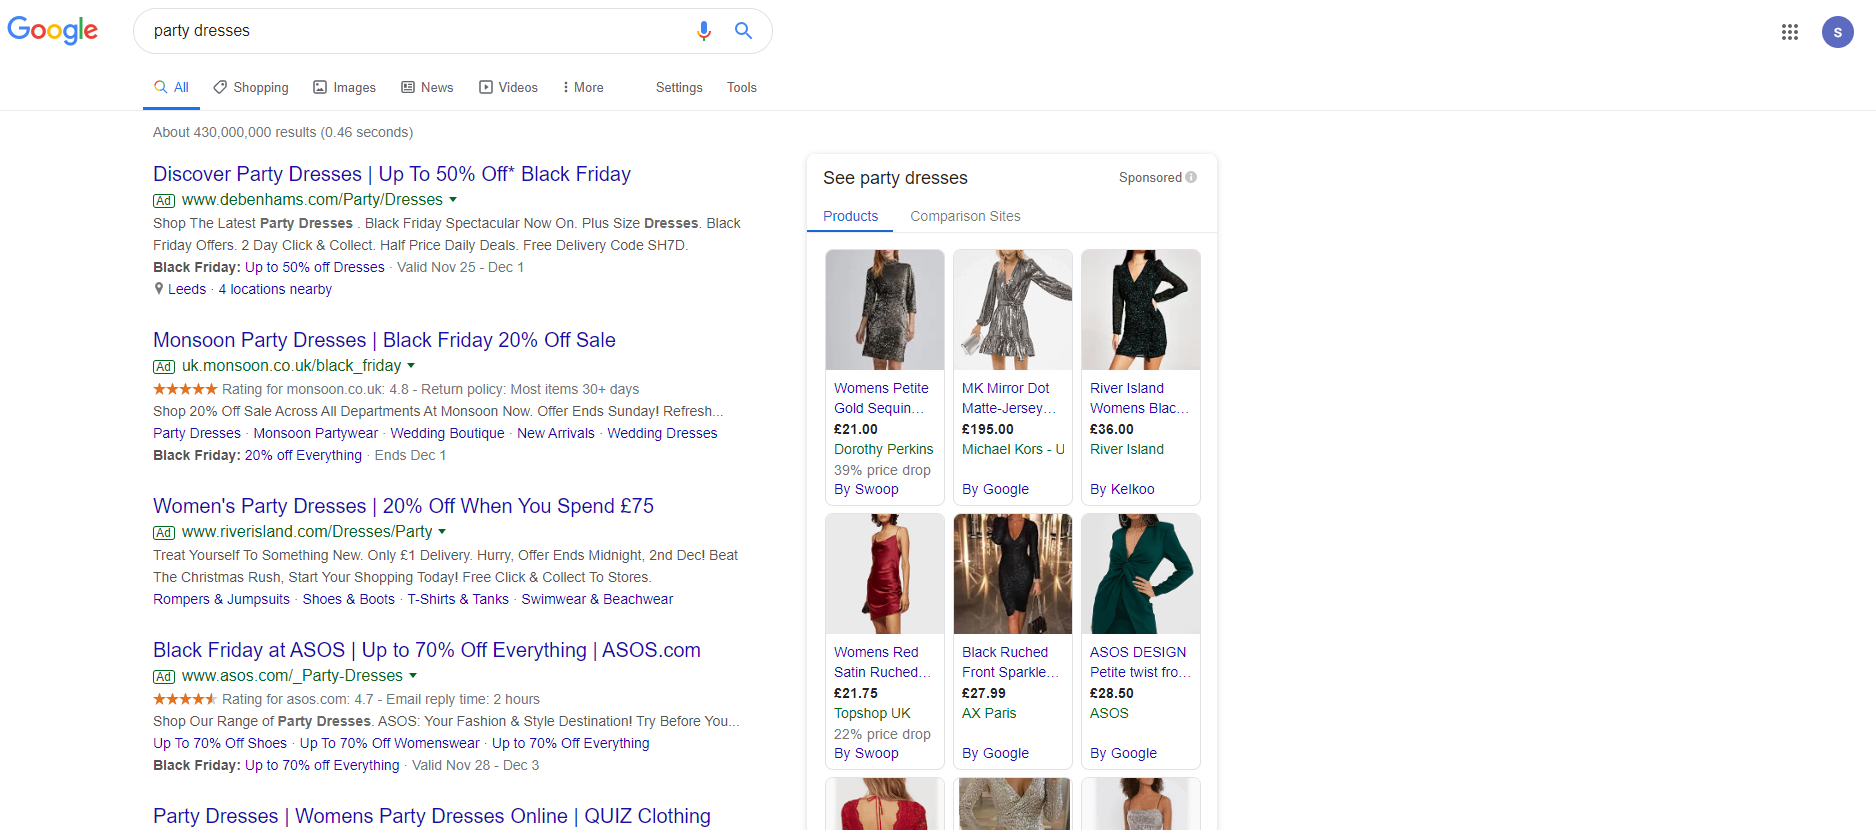Click MK Mirror Dot Matte-Jersey title
Screen dimensions: 1876x830
pos(1009,398)
